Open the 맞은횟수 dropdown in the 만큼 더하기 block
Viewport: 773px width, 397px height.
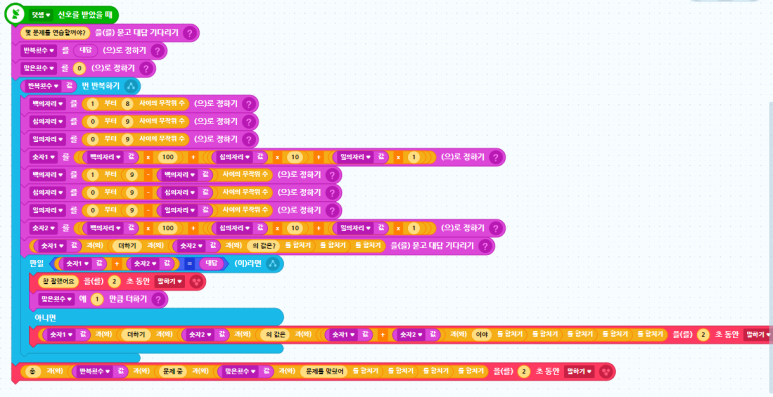(x=56, y=299)
